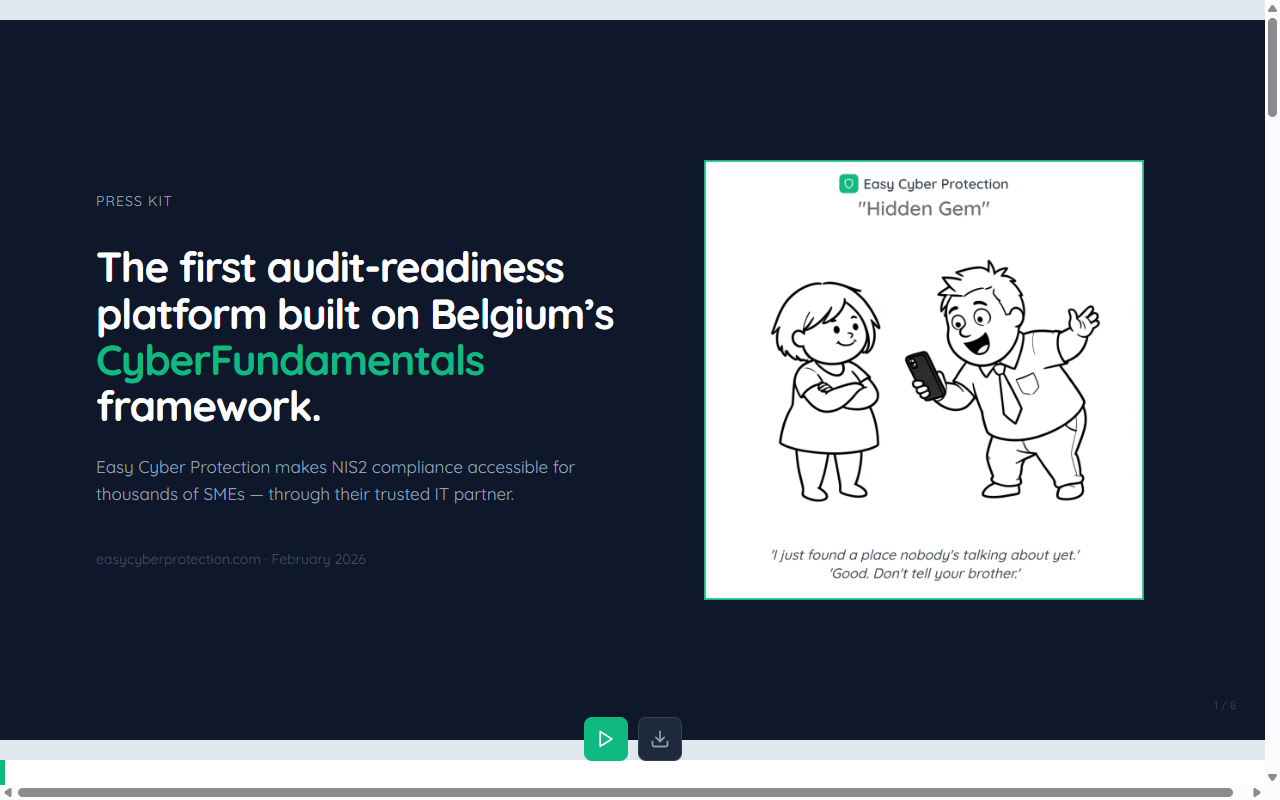Click the green CyberFundamentals heading text
Viewport: 1280px width, 800px height.
click(290, 361)
